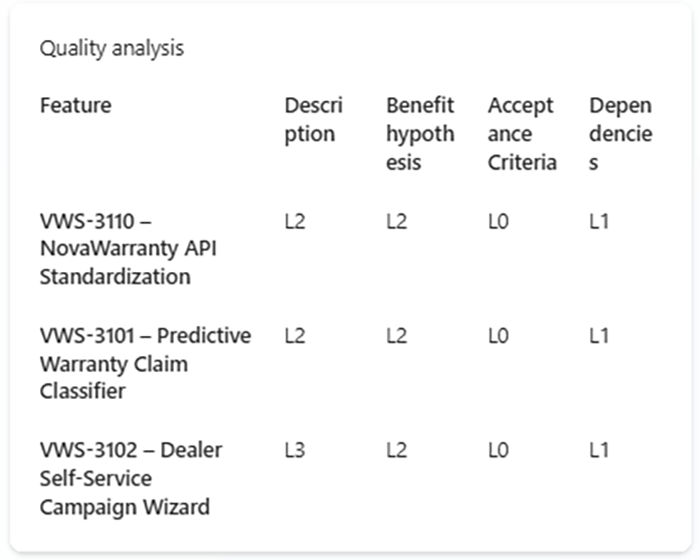The height and width of the screenshot is (560, 700).
Task: Select VWS-3101 Predictive Warranty Claim Classifier
Action: (145, 363)
